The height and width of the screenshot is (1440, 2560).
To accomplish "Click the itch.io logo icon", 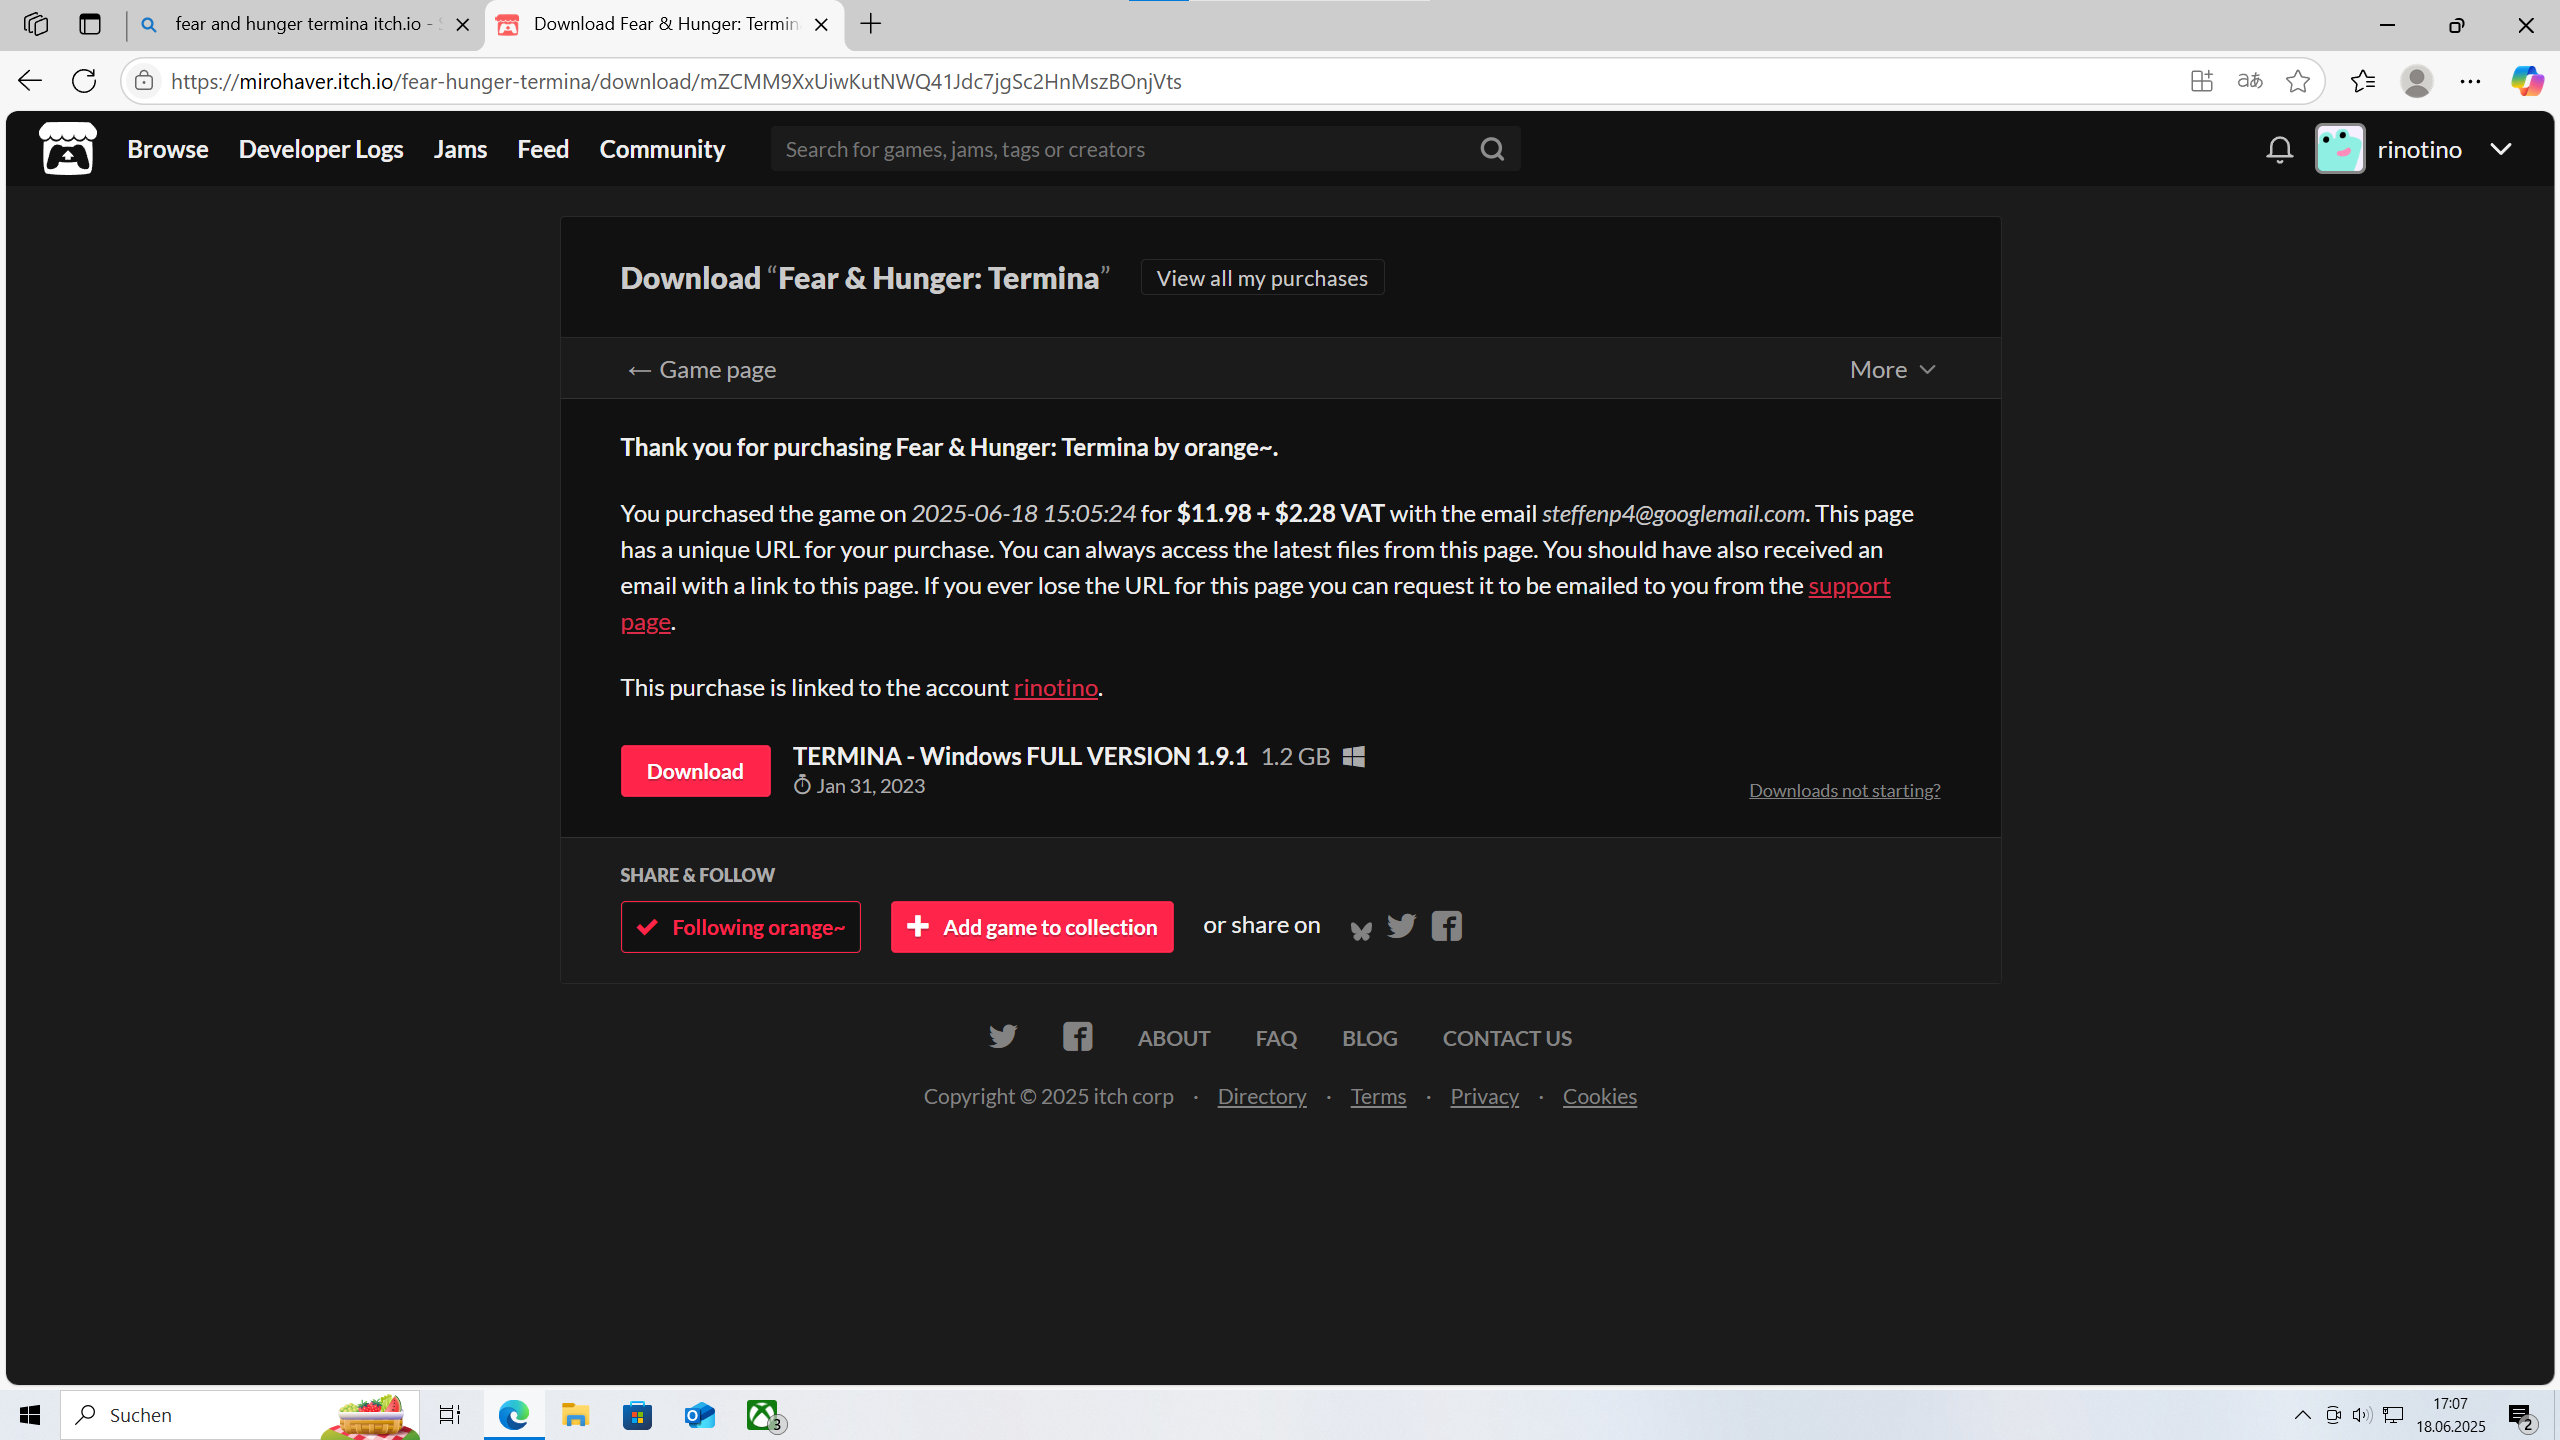I will [x=68, y=149].
